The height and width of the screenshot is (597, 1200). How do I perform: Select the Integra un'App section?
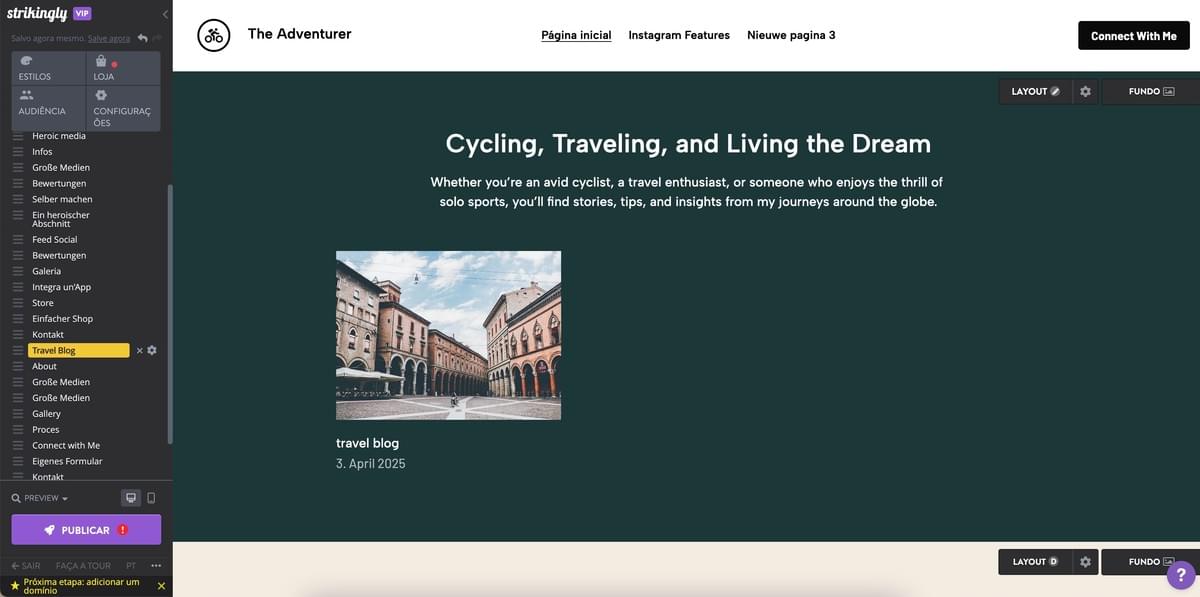click(x=61, y=287)
